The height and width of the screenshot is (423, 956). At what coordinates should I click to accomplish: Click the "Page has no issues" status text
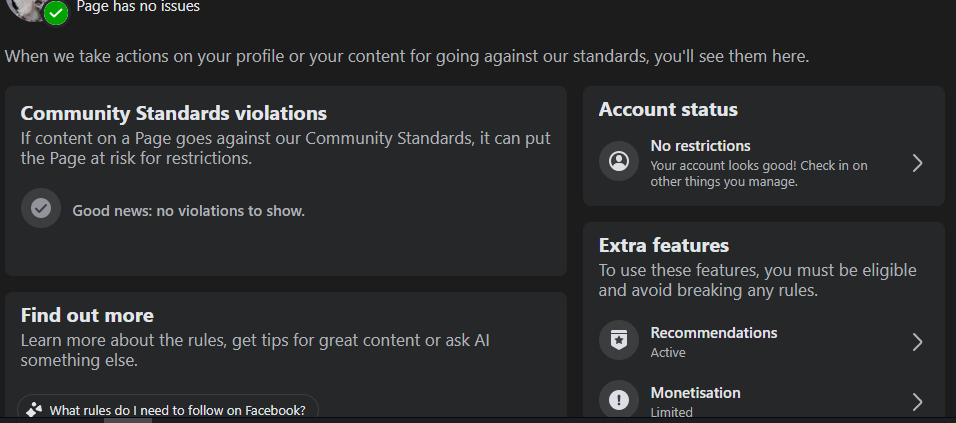click(138, 7)
